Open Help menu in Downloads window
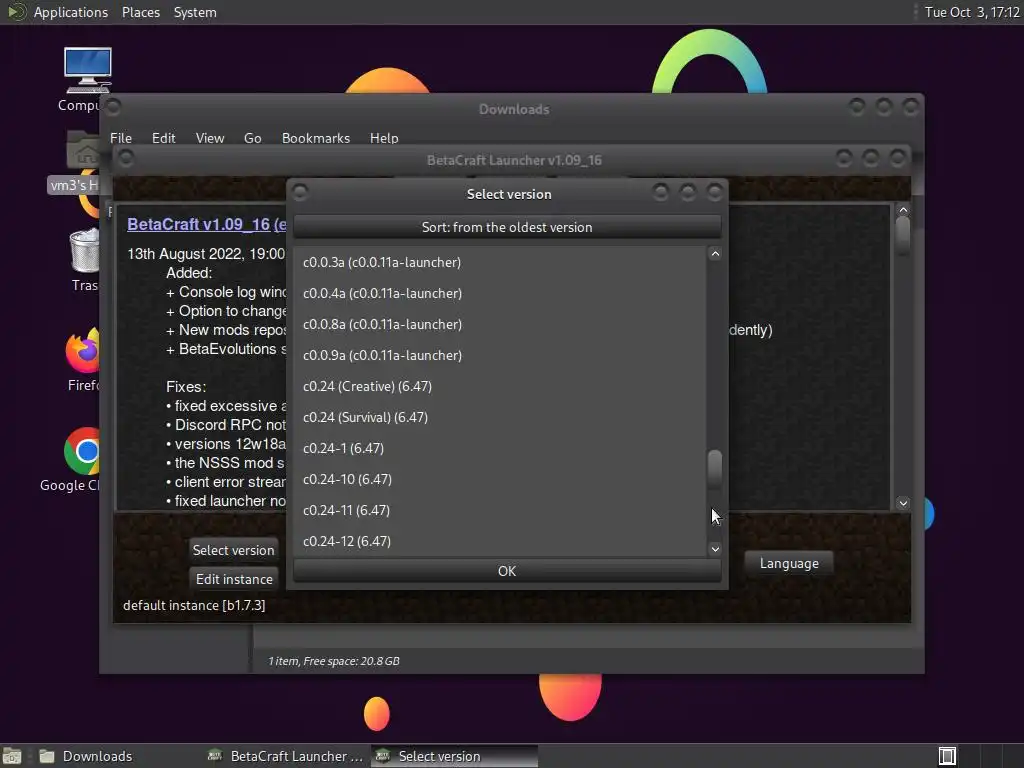The width and height of the screenshot is (1024, 768). pyautogui.click(x=384, y=138)
